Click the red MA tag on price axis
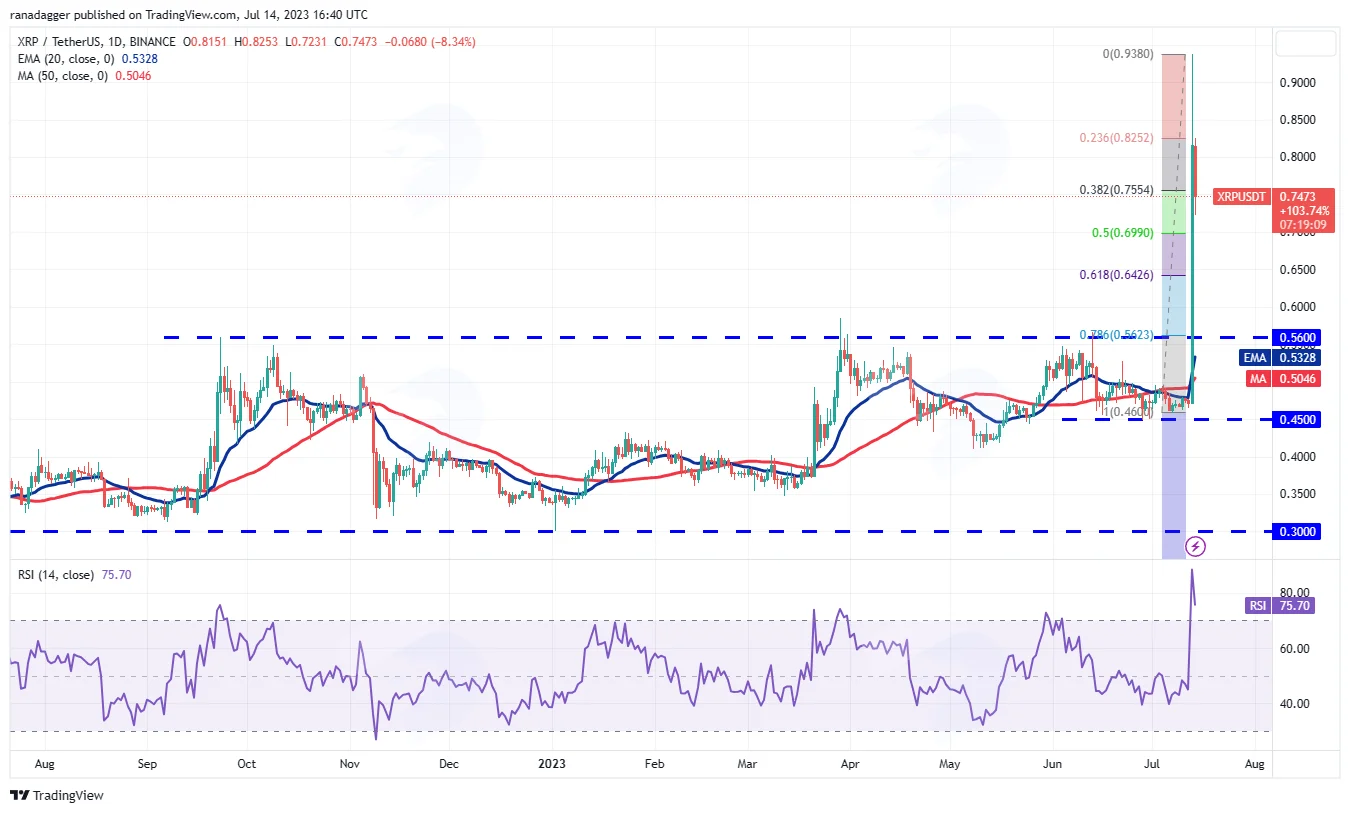This screenshot has height=813, width=1350. click(1258, 379)
